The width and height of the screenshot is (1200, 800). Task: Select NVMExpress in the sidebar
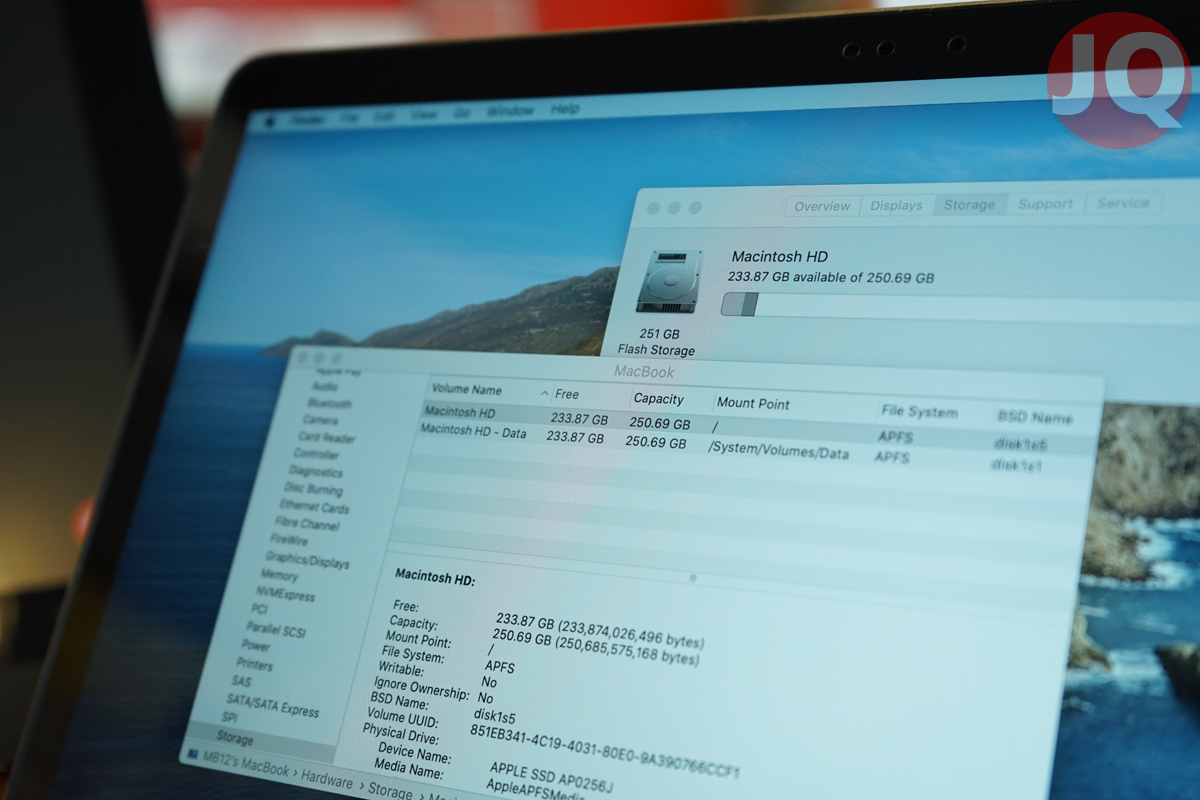tap(285, 595)
